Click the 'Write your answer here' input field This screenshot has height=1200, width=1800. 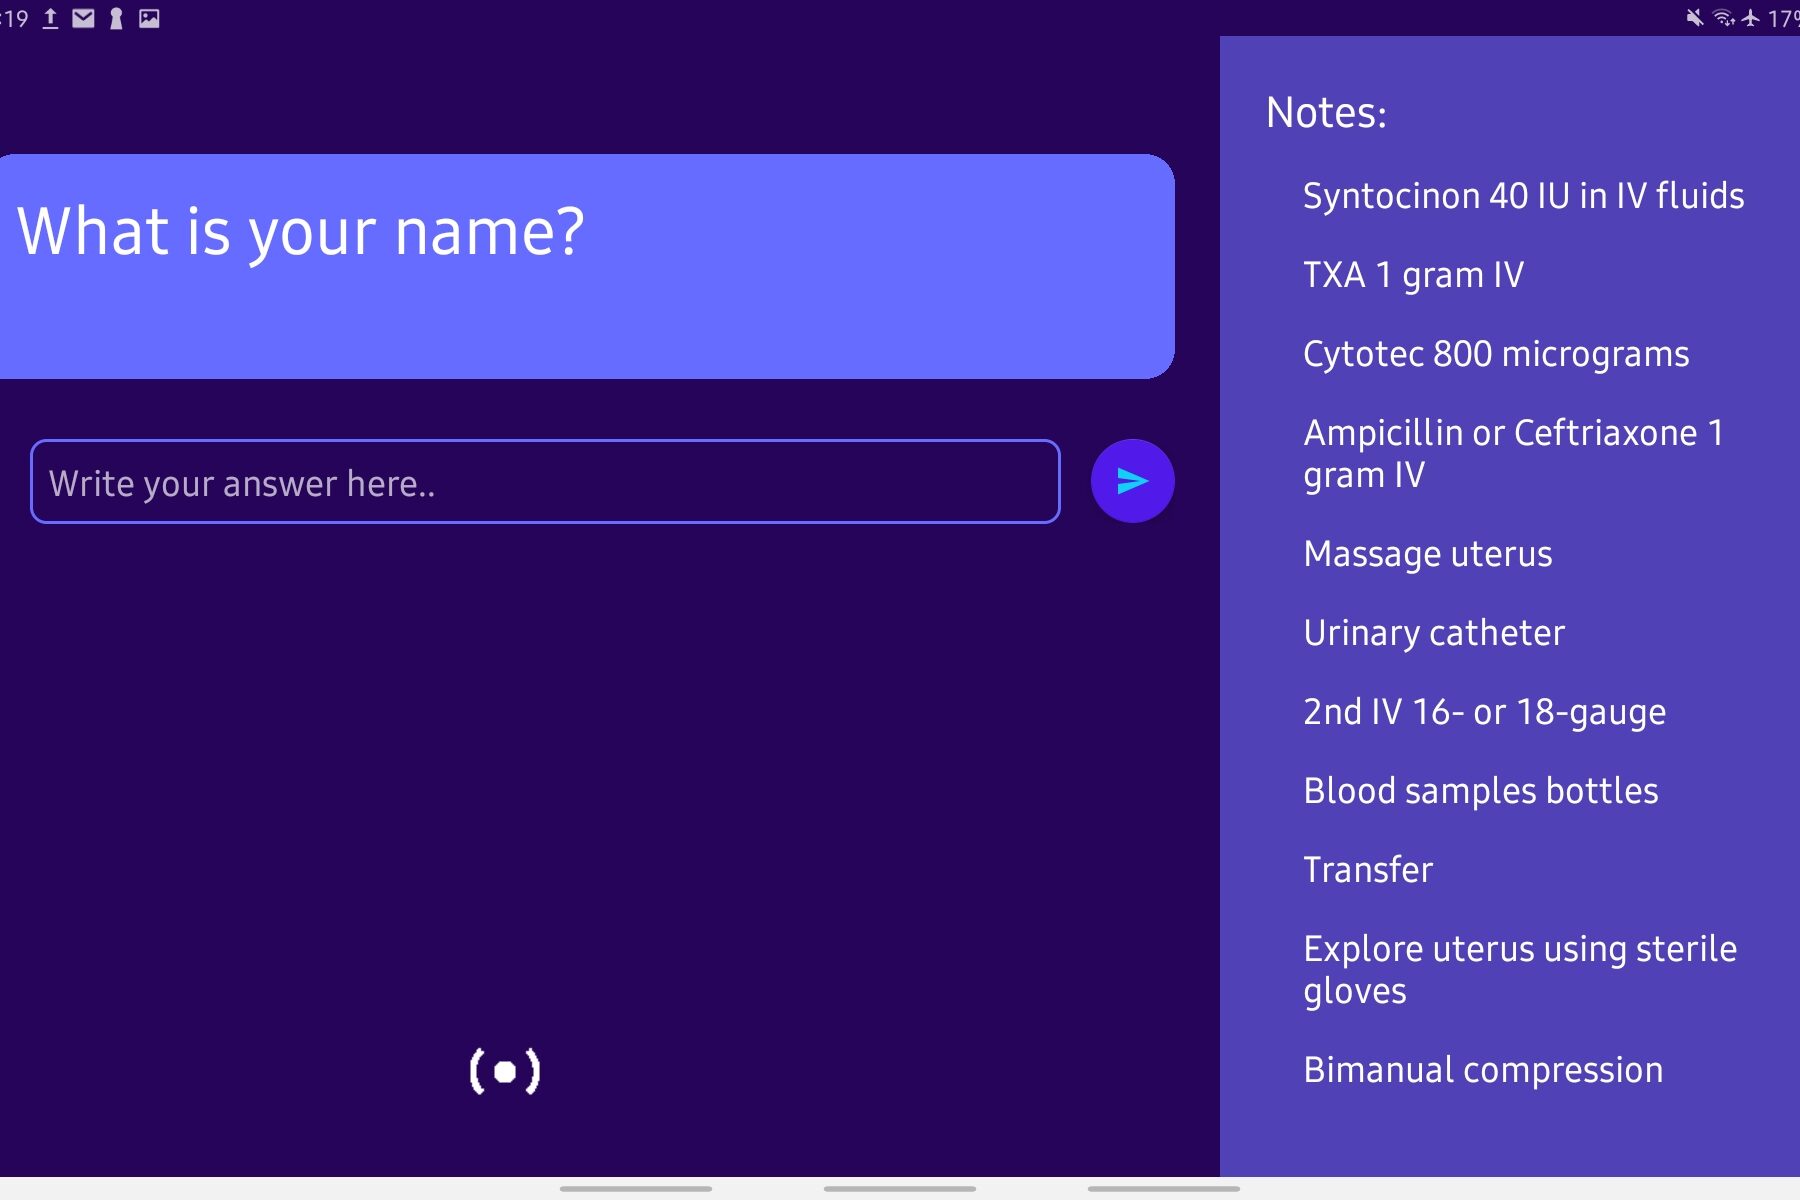(x=545, y=482)
